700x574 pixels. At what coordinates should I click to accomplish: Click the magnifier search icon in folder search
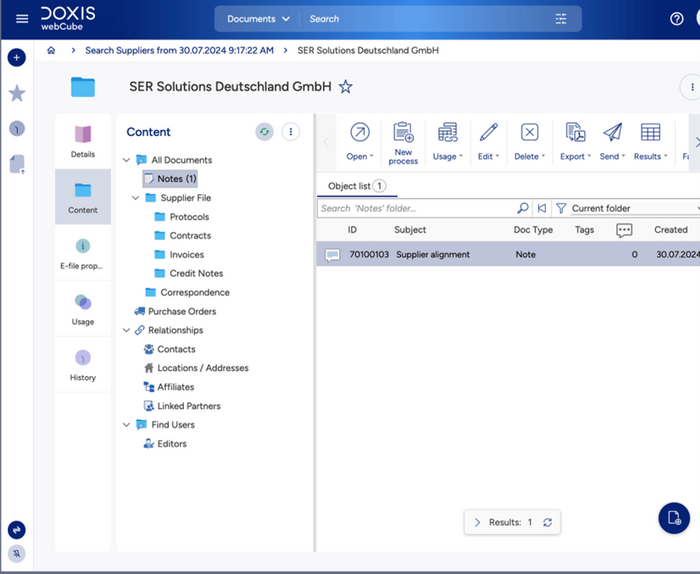click(523, 208)
